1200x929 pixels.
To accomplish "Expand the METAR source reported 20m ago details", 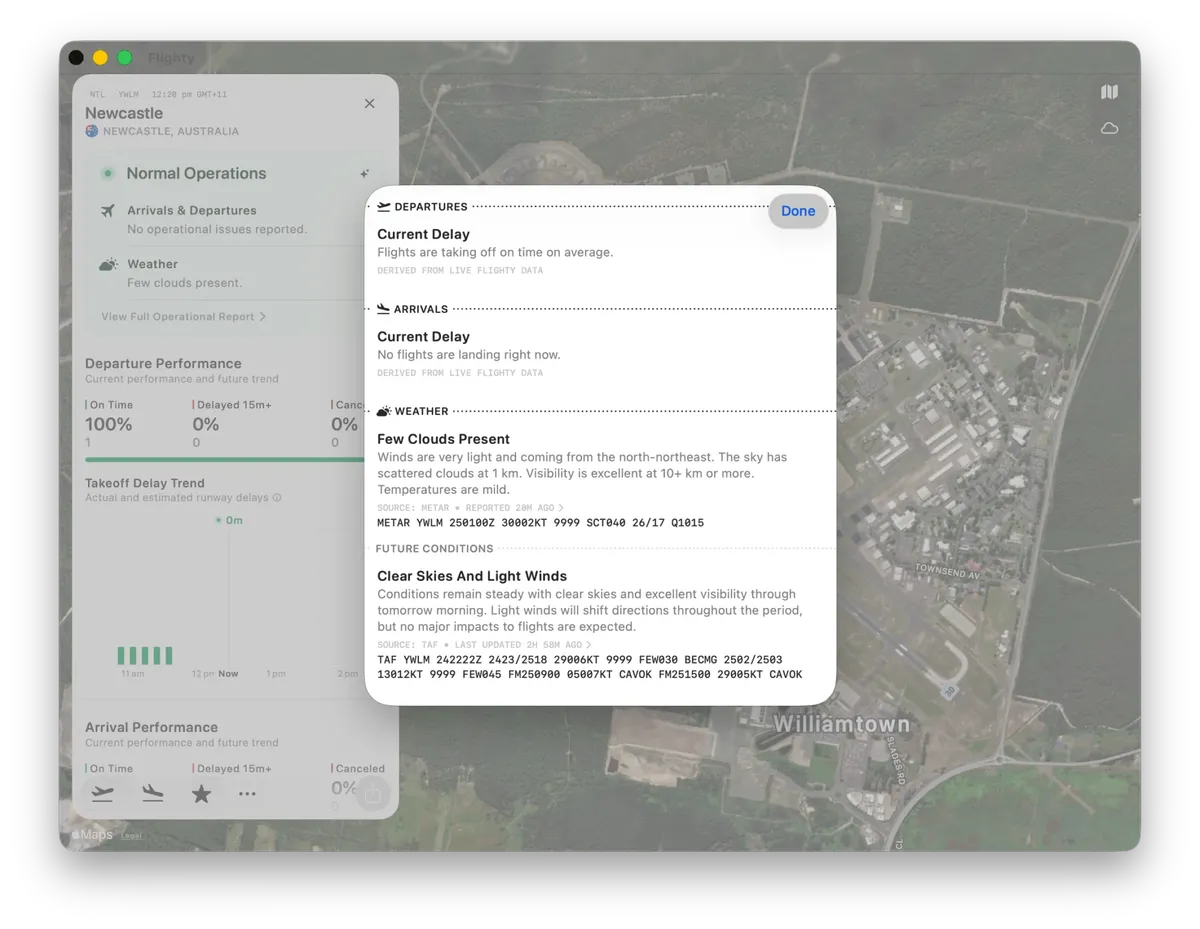I will pyautogui.click(x=470, y=508).
